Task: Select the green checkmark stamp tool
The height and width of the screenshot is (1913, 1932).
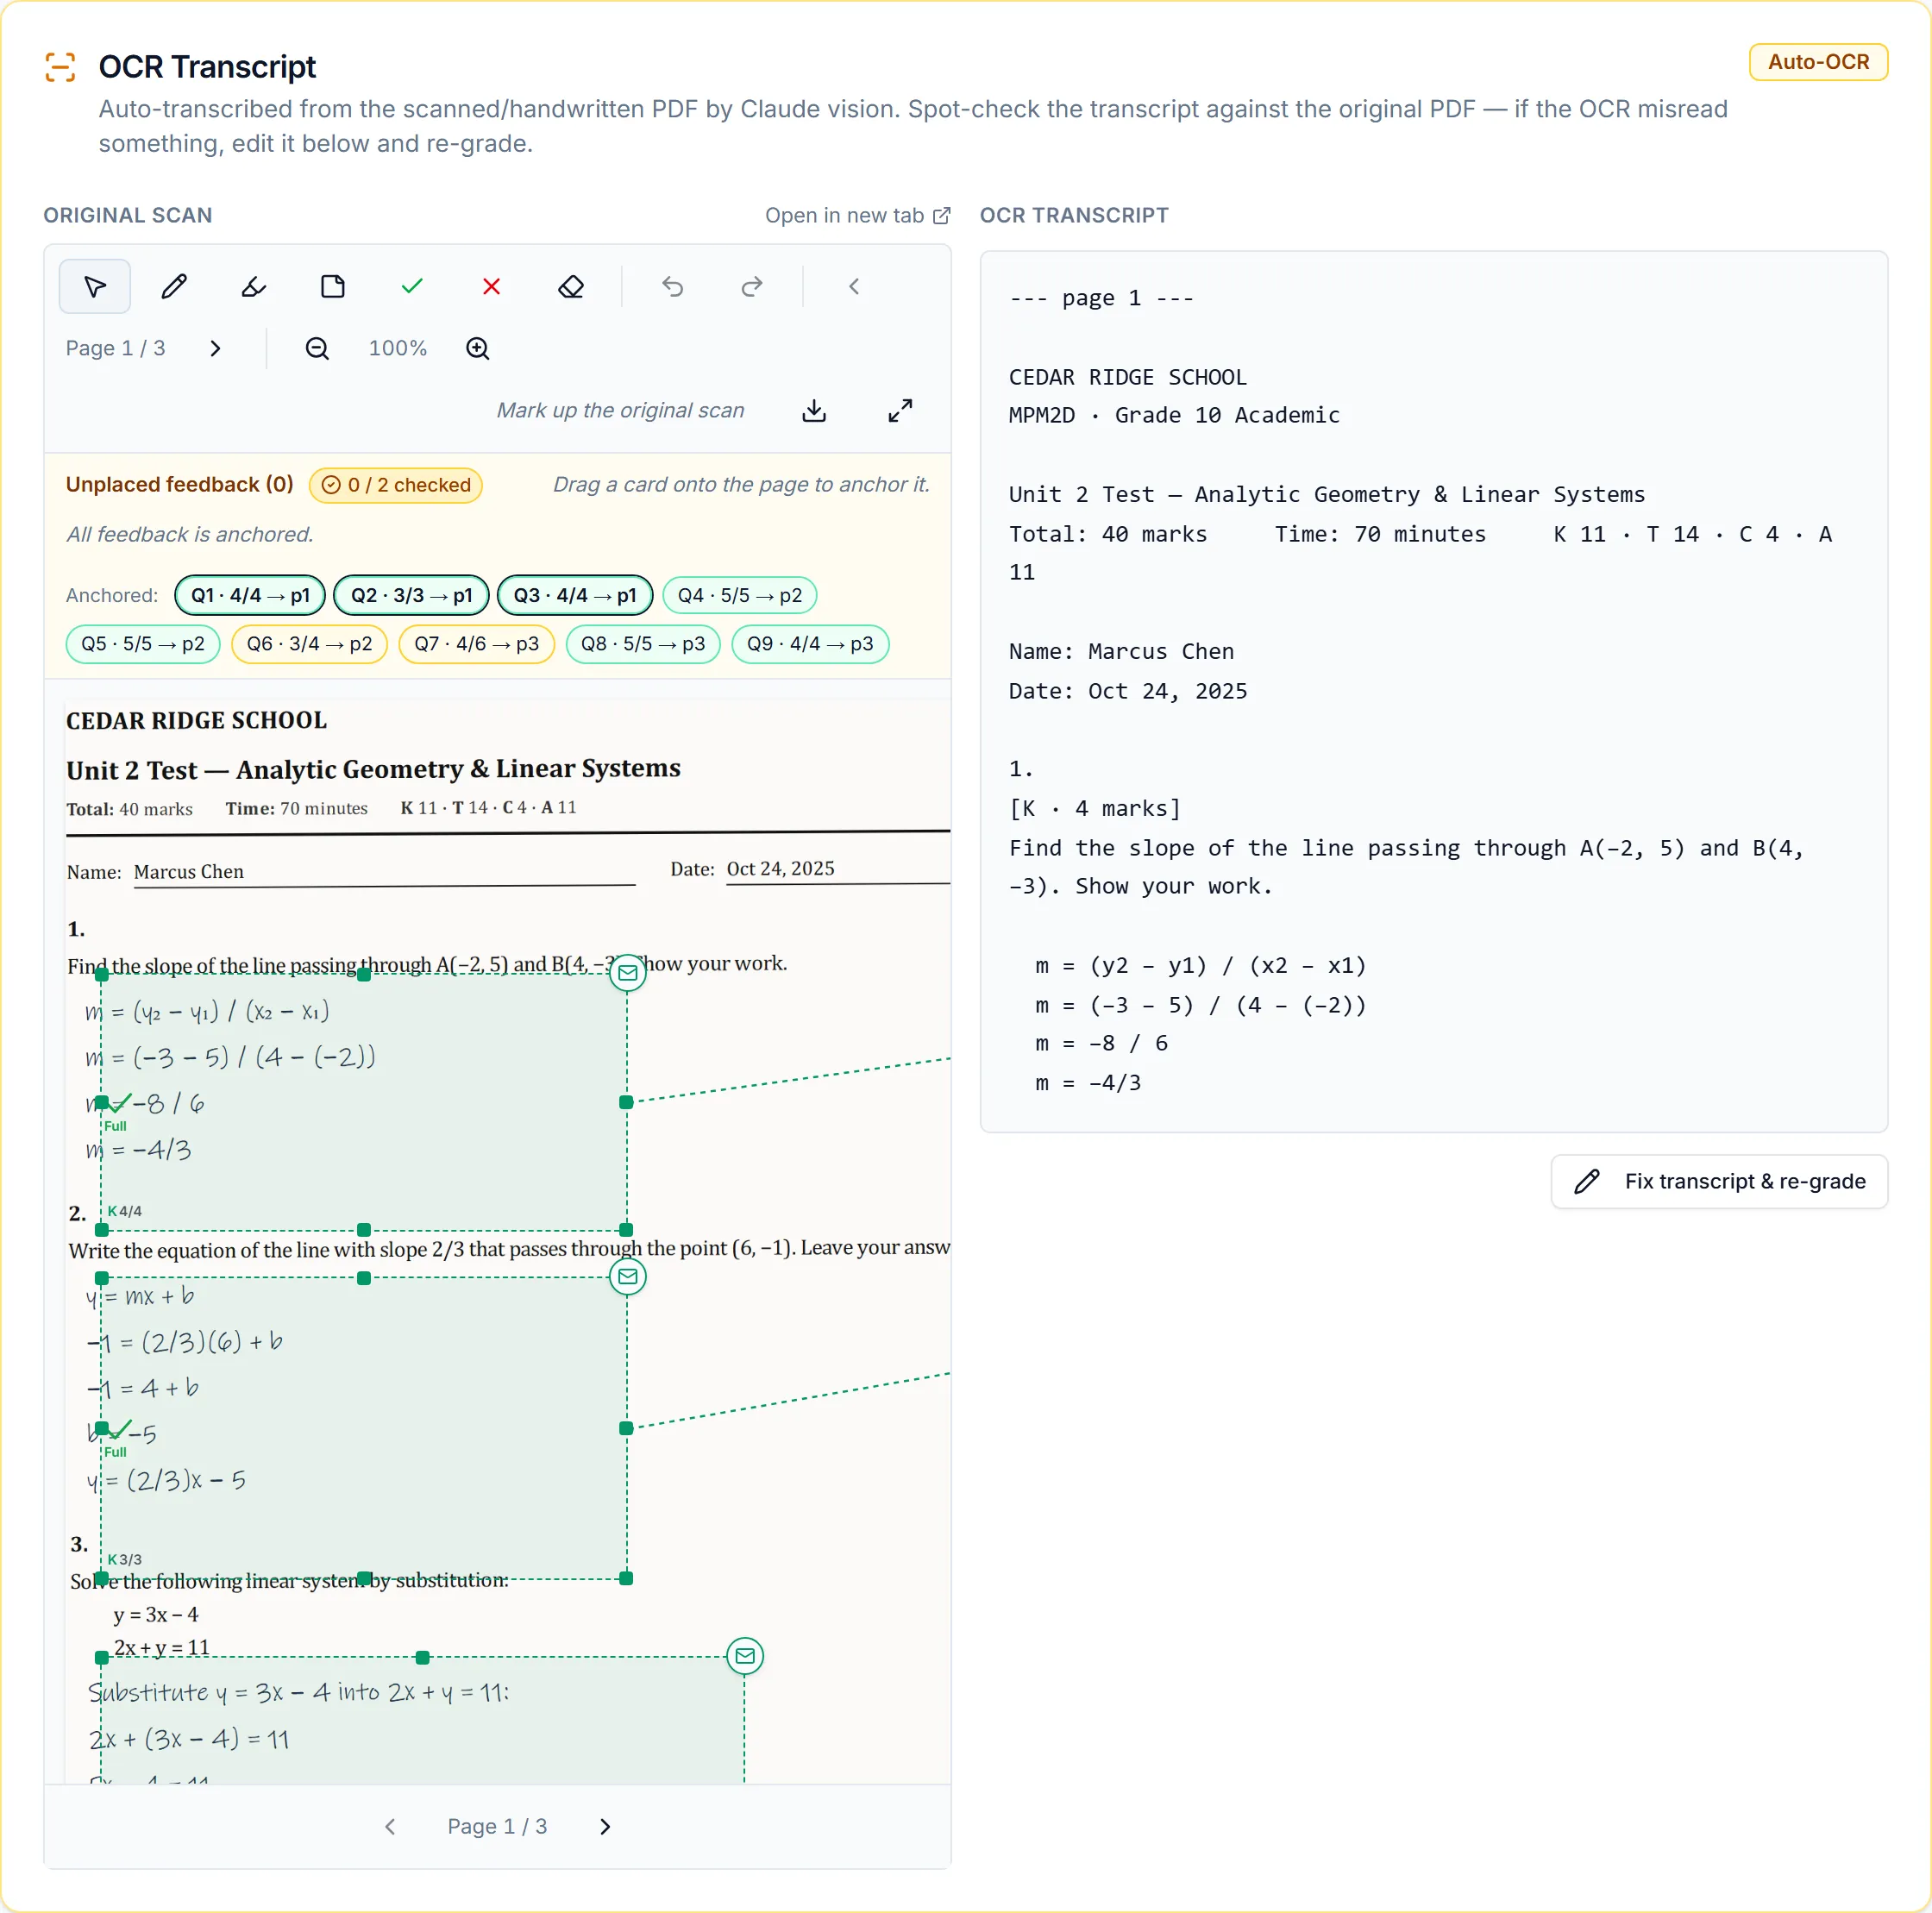Action: pyautogui.click(x=412, y=287)
